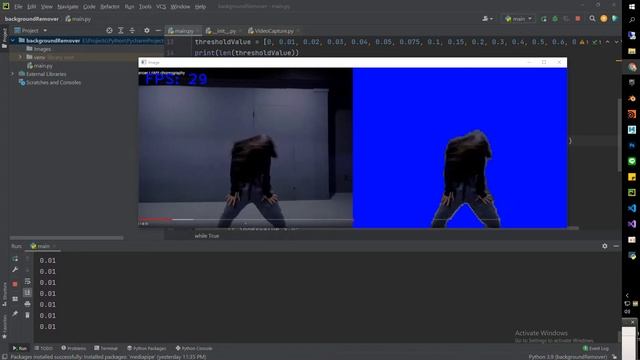
Task: Open the Refactor menu
Action: coord(110,7)
